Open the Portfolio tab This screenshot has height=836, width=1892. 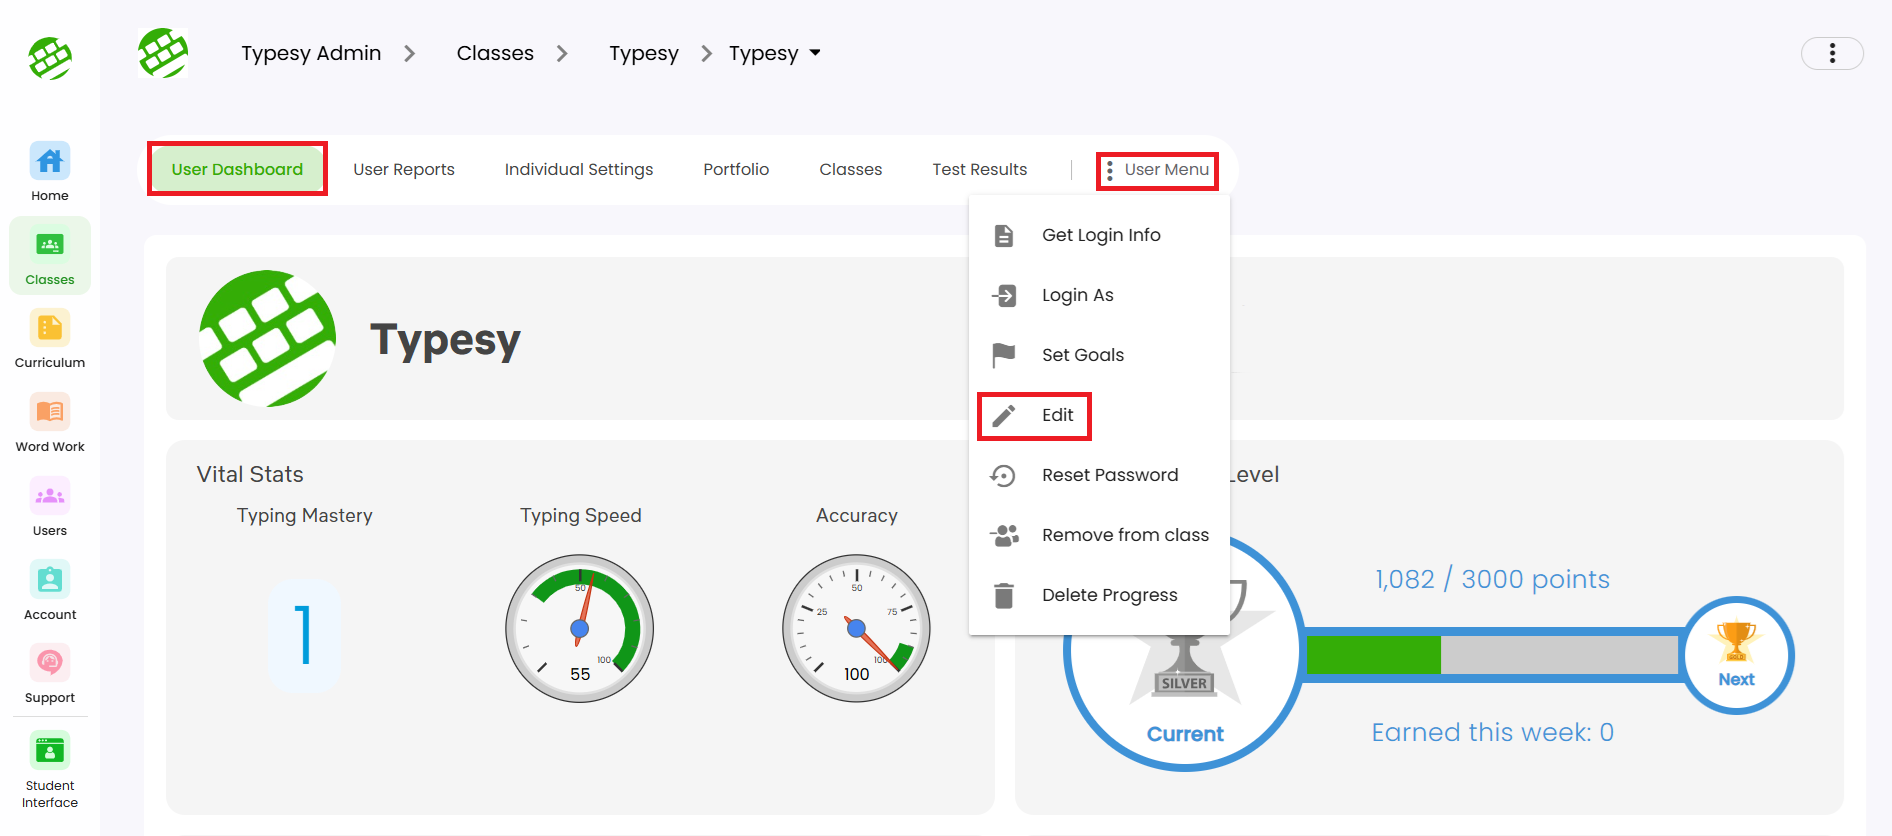pyautogui.click(x=736, y=170)
